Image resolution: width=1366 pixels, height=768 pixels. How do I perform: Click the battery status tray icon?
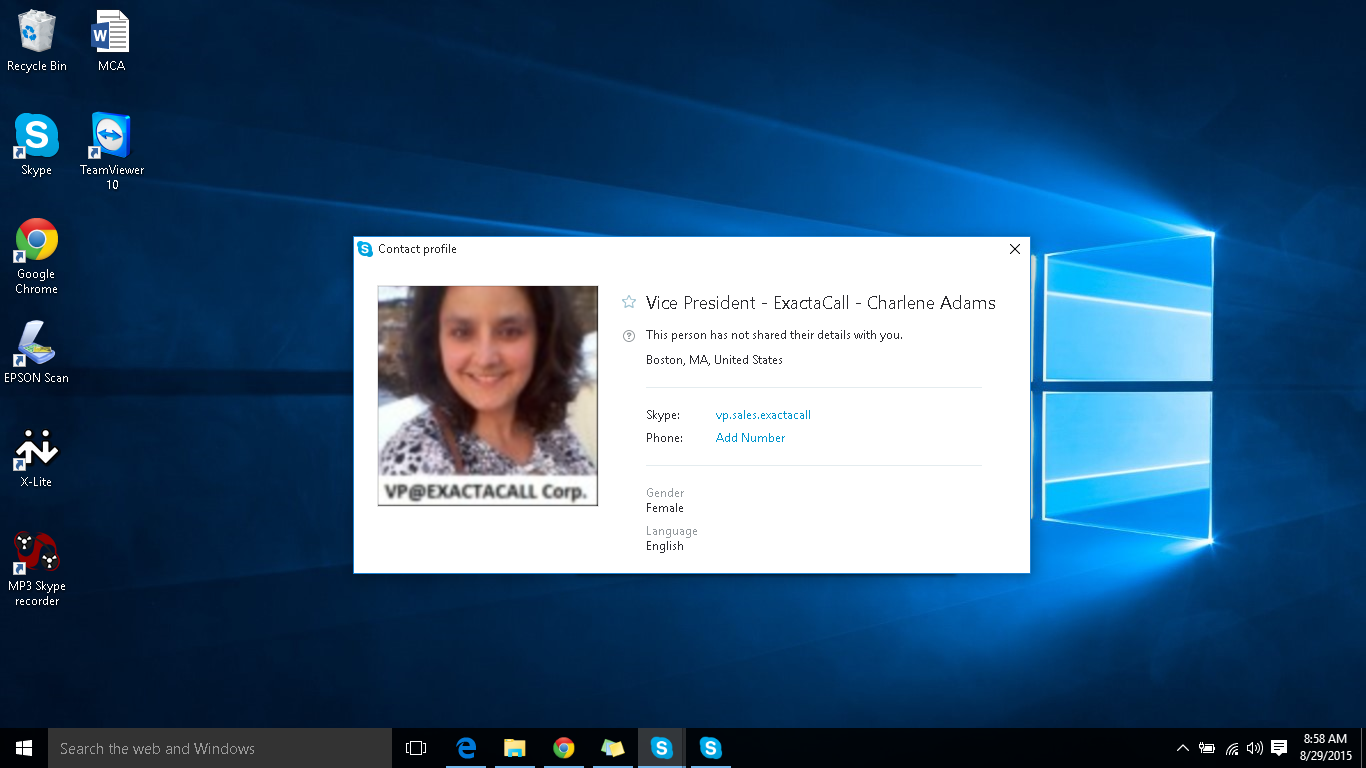tap(1207, 748)
